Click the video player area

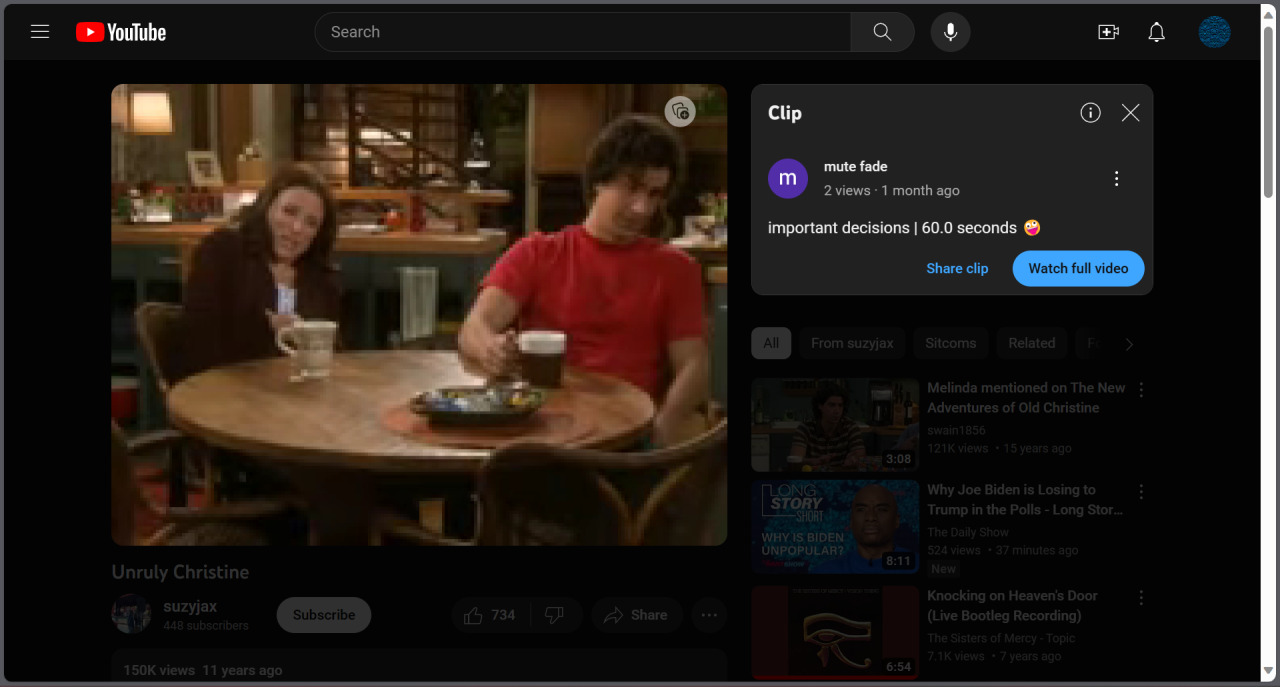pyautogui.click(x=419, y=315)
